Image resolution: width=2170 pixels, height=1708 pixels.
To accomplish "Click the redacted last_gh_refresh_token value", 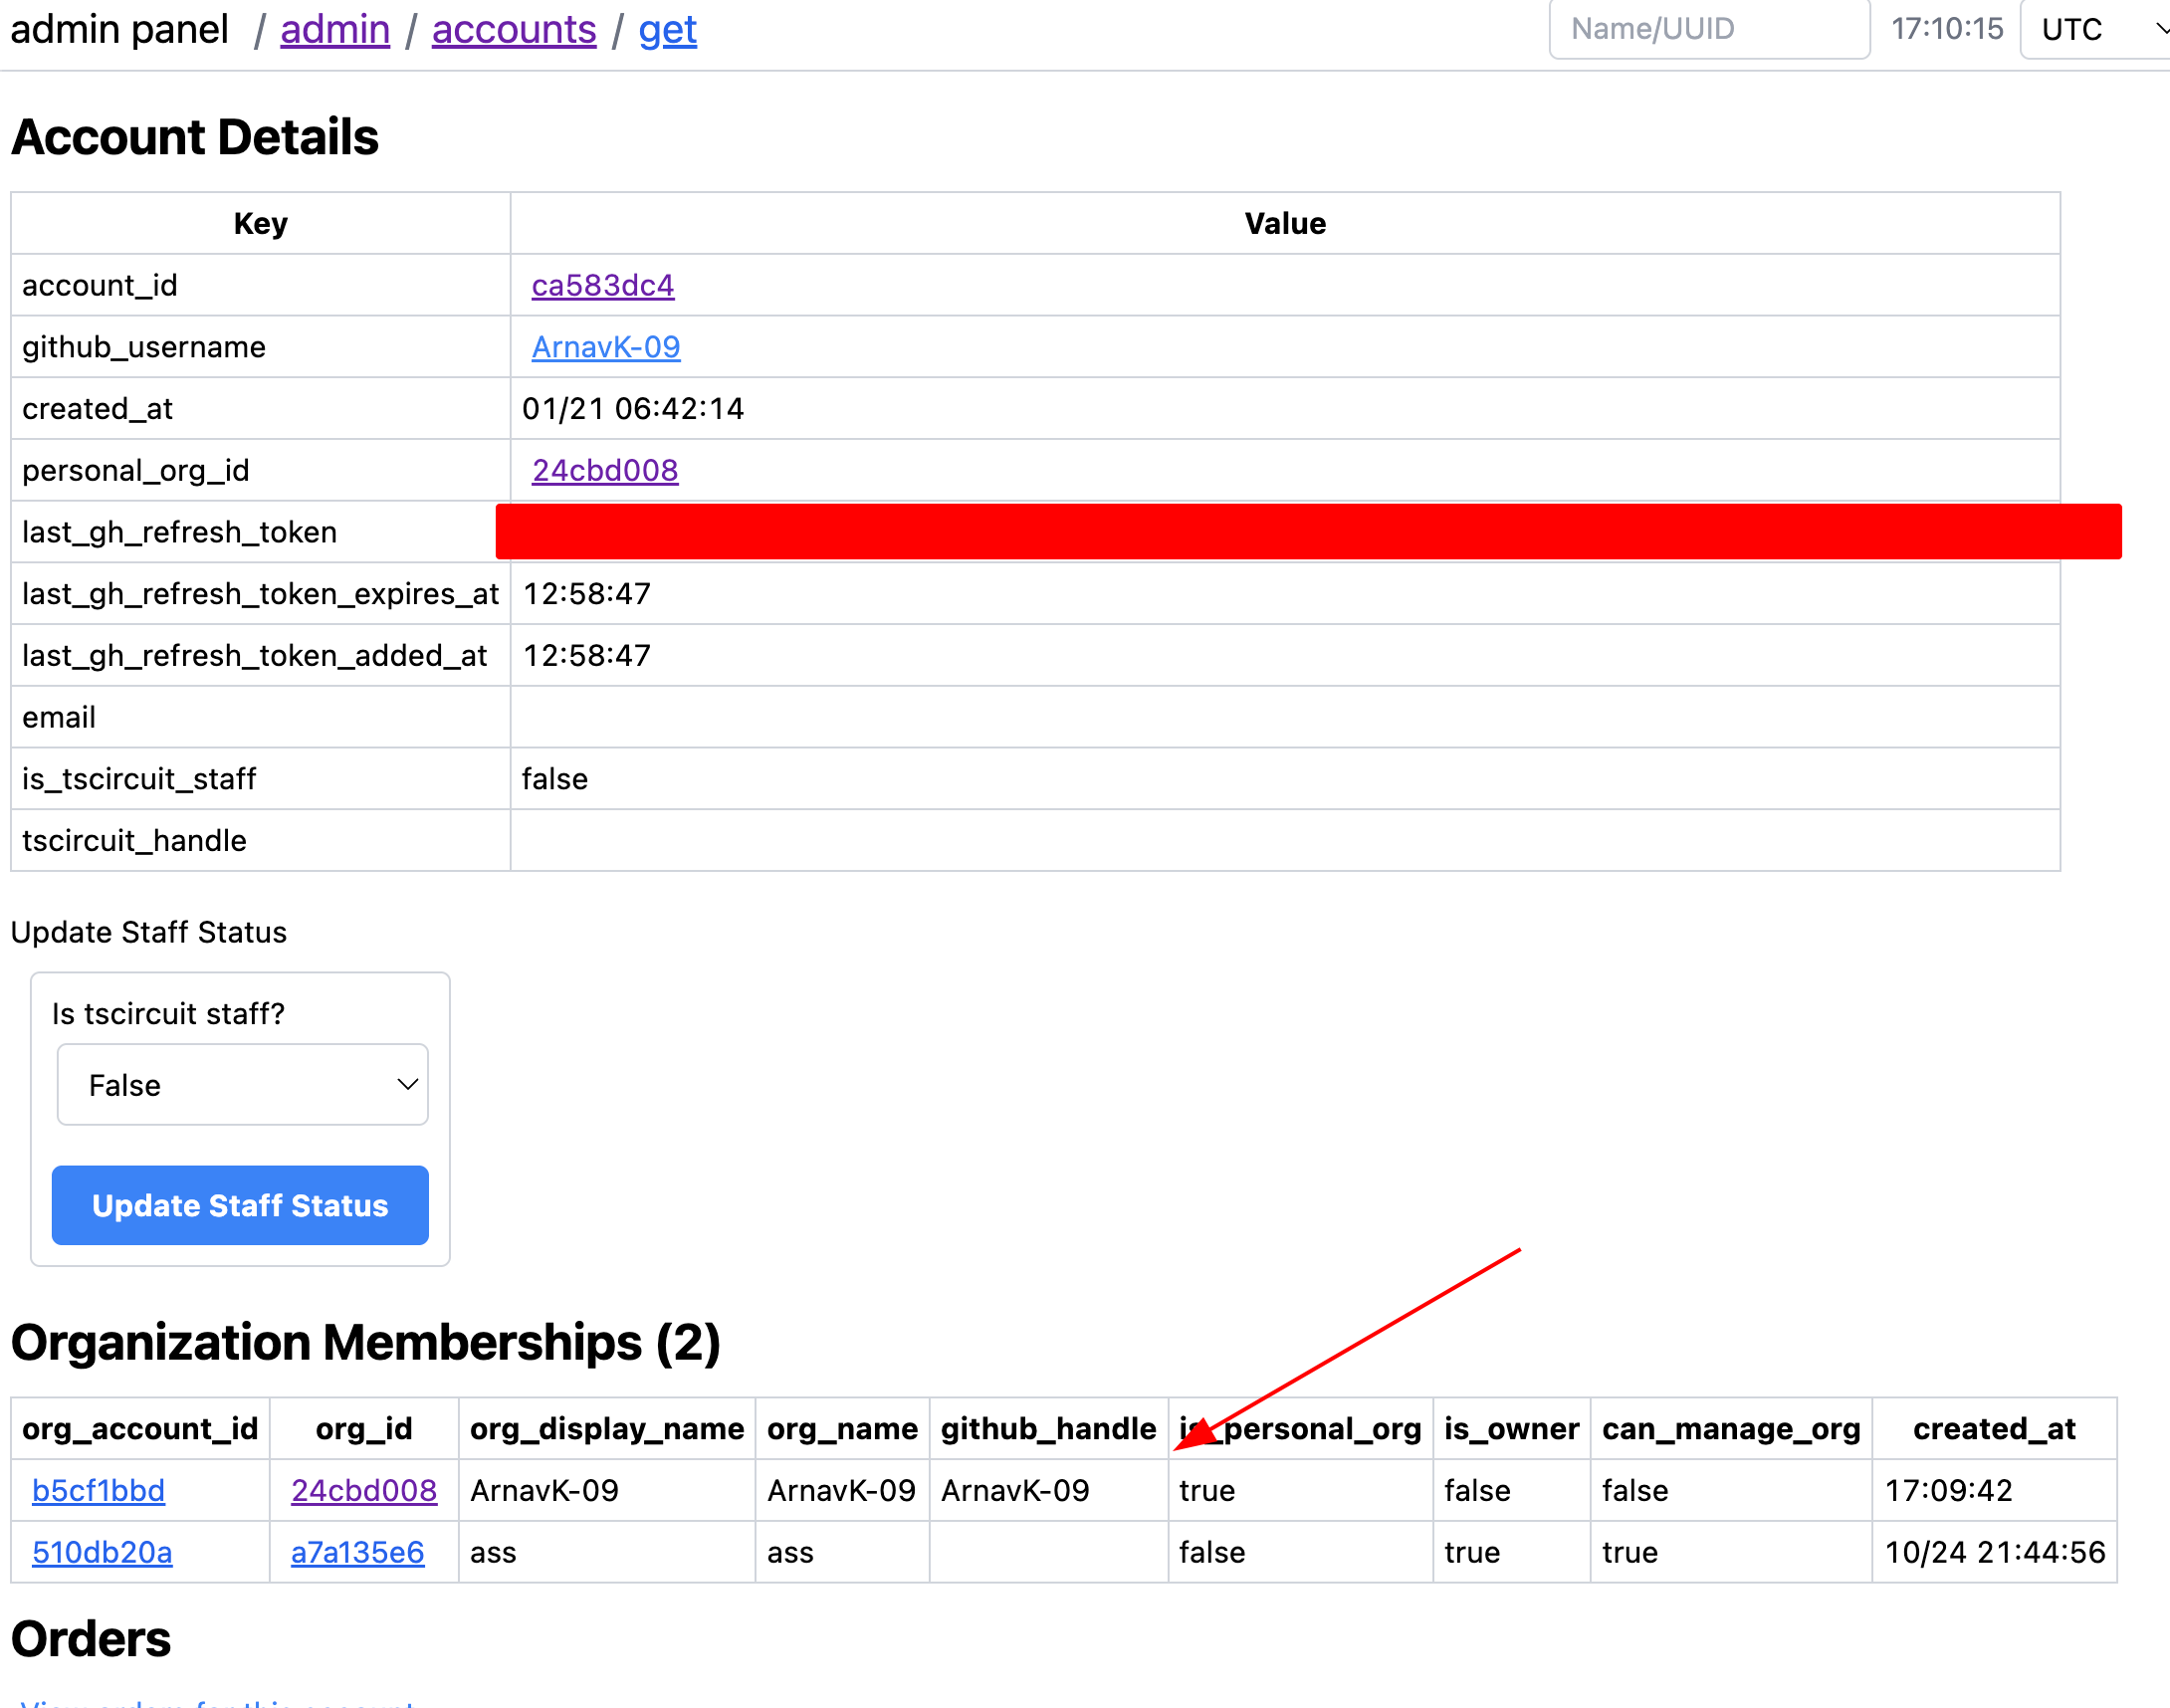I will (1307, 532).
